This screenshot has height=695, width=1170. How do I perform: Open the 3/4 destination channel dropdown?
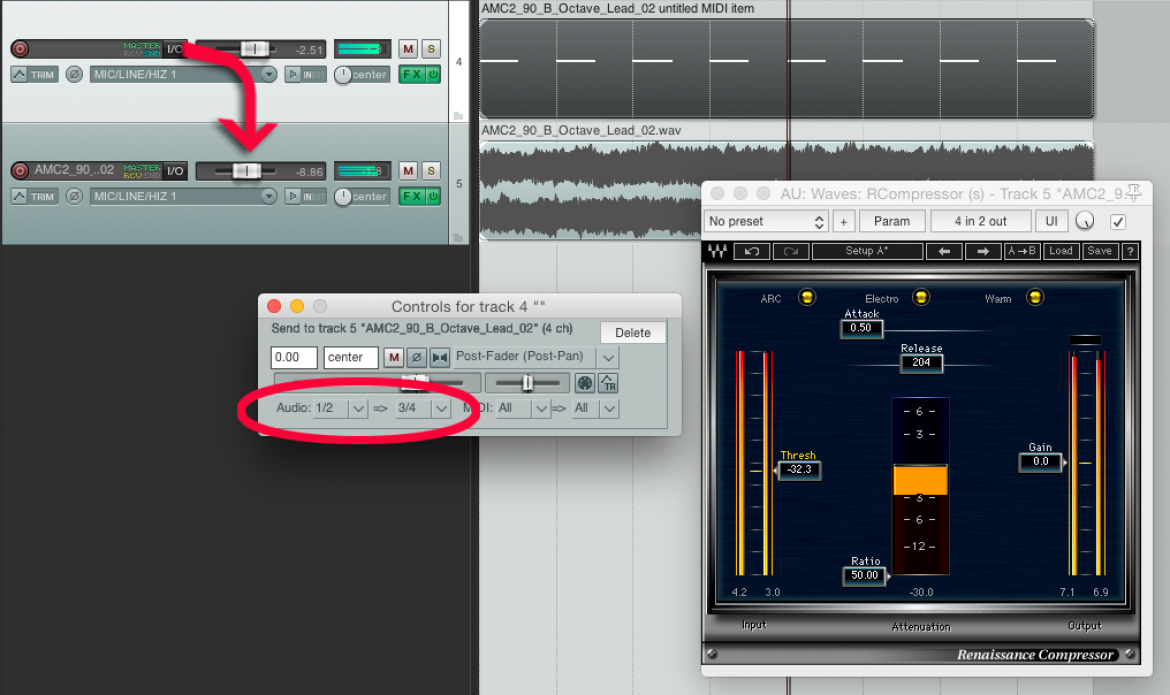(422, 408)
